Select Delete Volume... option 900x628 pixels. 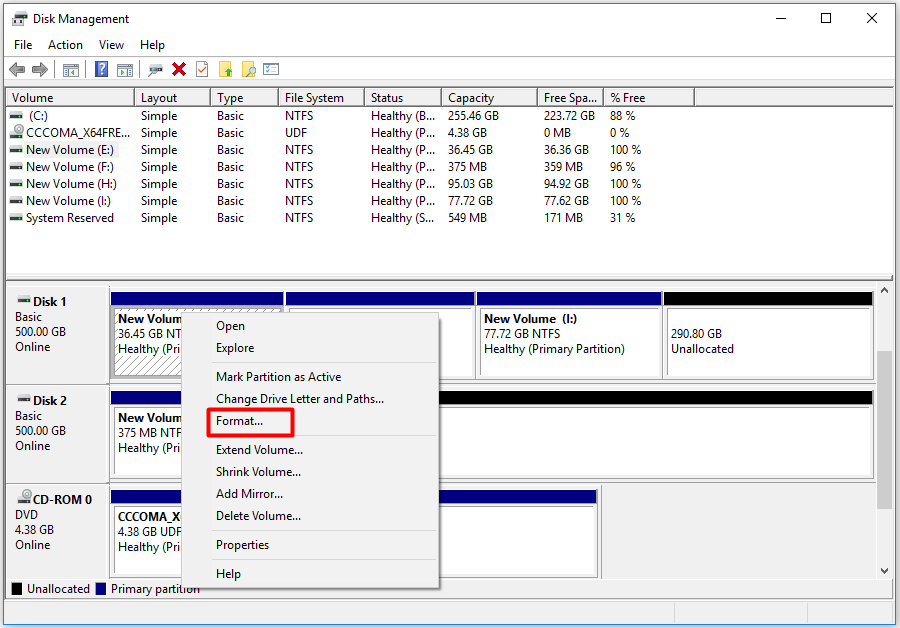point(311,515)
